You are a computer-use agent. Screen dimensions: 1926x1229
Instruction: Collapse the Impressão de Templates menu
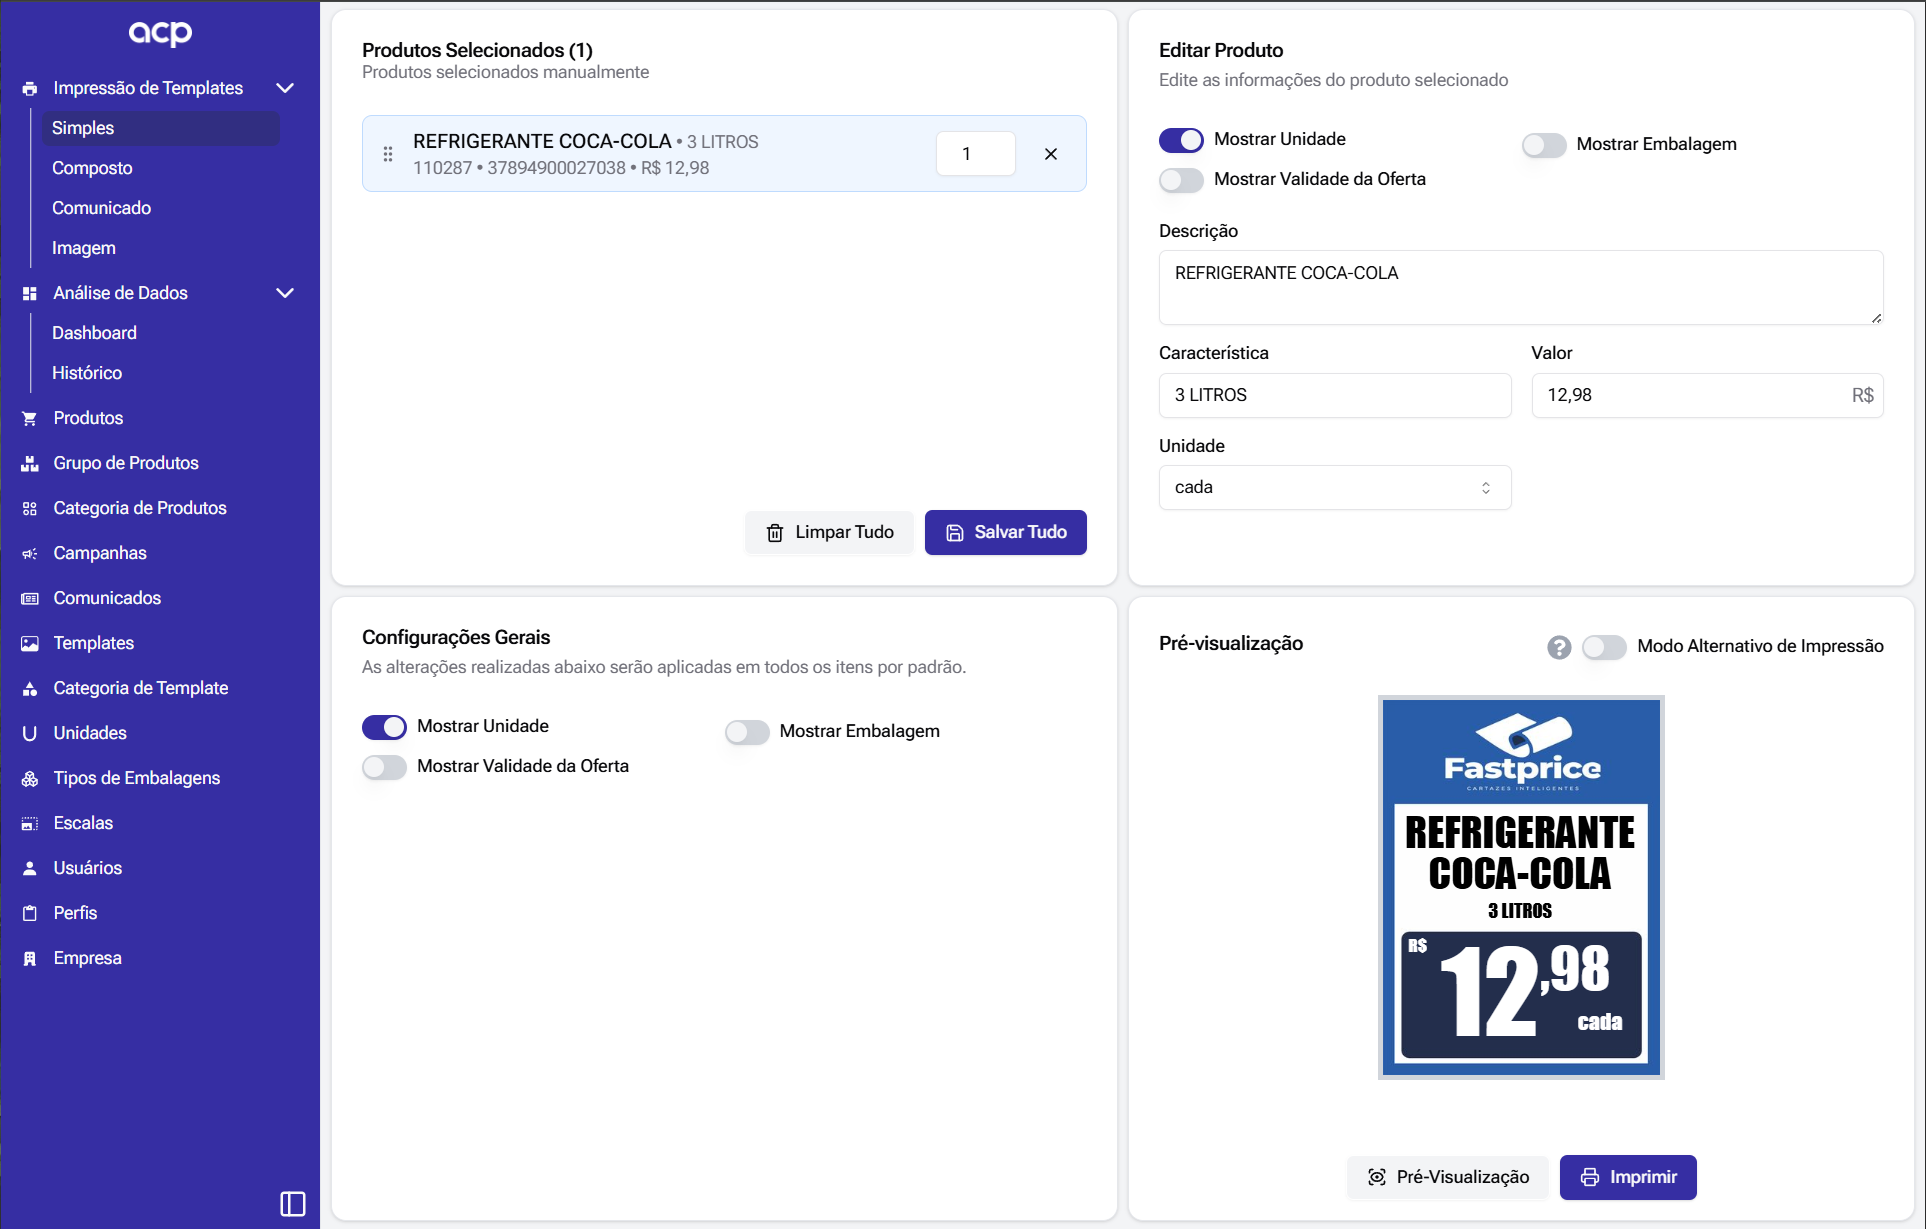pyautogui.click(x=285, y=88)
